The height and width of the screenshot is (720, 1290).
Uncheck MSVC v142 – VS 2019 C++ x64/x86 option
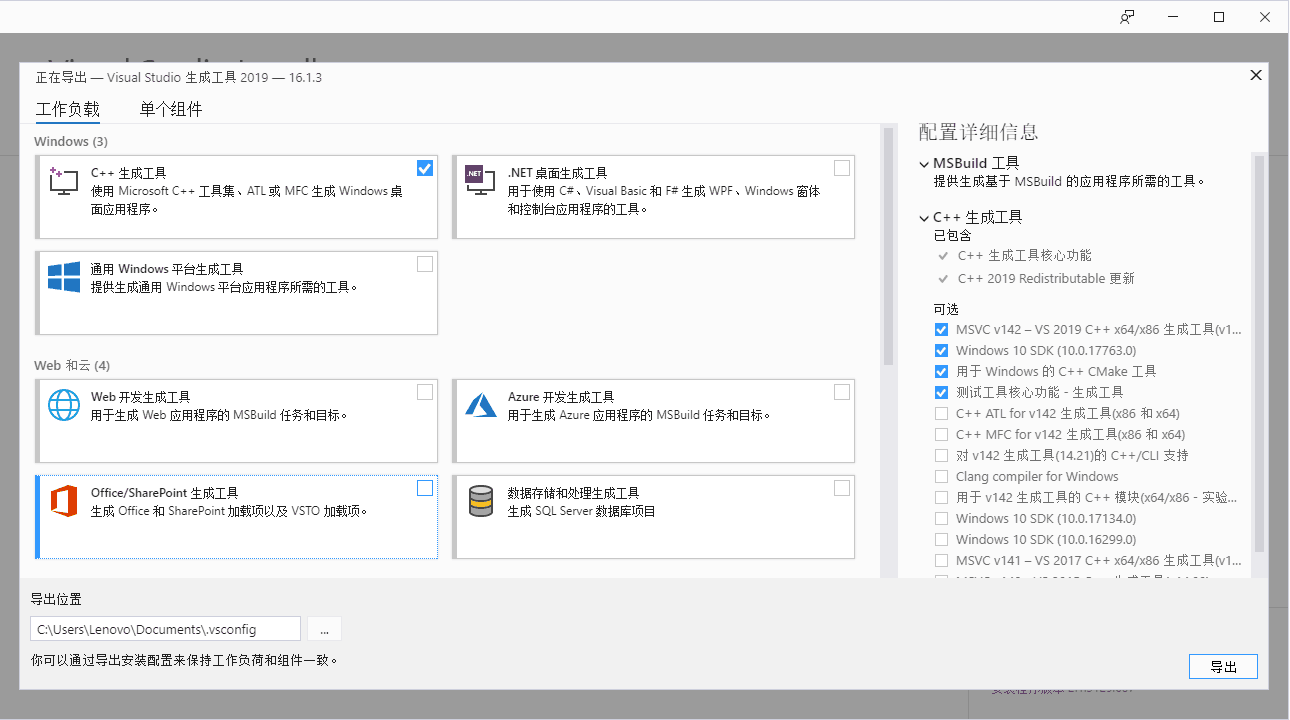point(941,329)
